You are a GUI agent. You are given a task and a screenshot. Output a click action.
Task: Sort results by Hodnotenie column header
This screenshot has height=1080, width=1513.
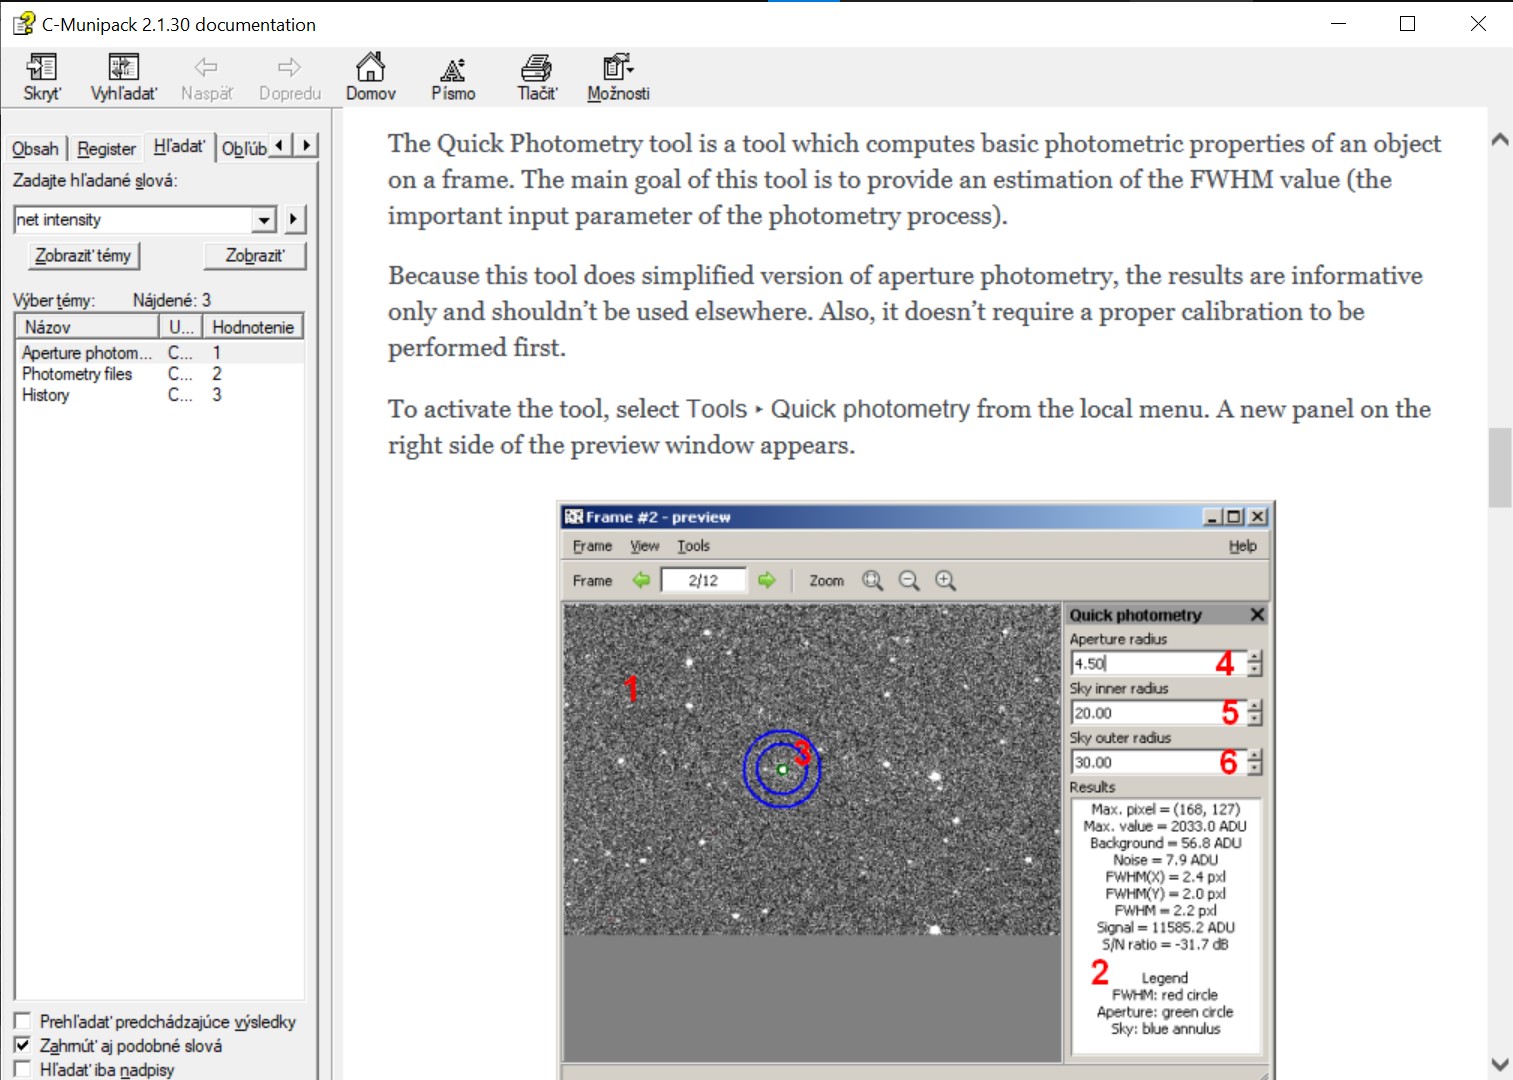point(253,327)
